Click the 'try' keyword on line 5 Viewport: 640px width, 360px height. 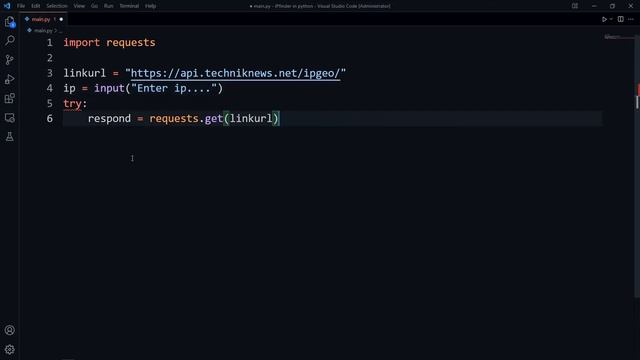point(72,103)
